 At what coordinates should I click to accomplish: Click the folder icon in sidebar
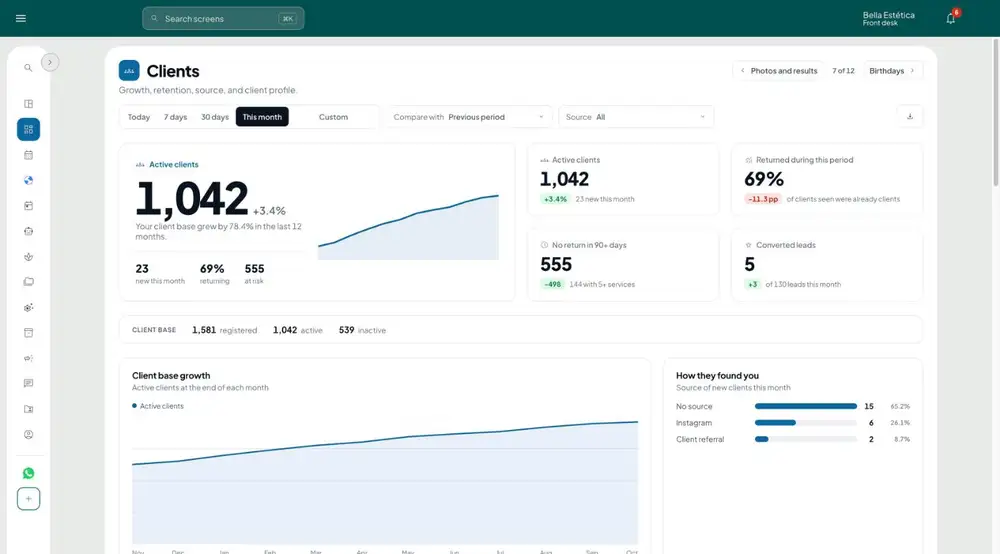28,282
